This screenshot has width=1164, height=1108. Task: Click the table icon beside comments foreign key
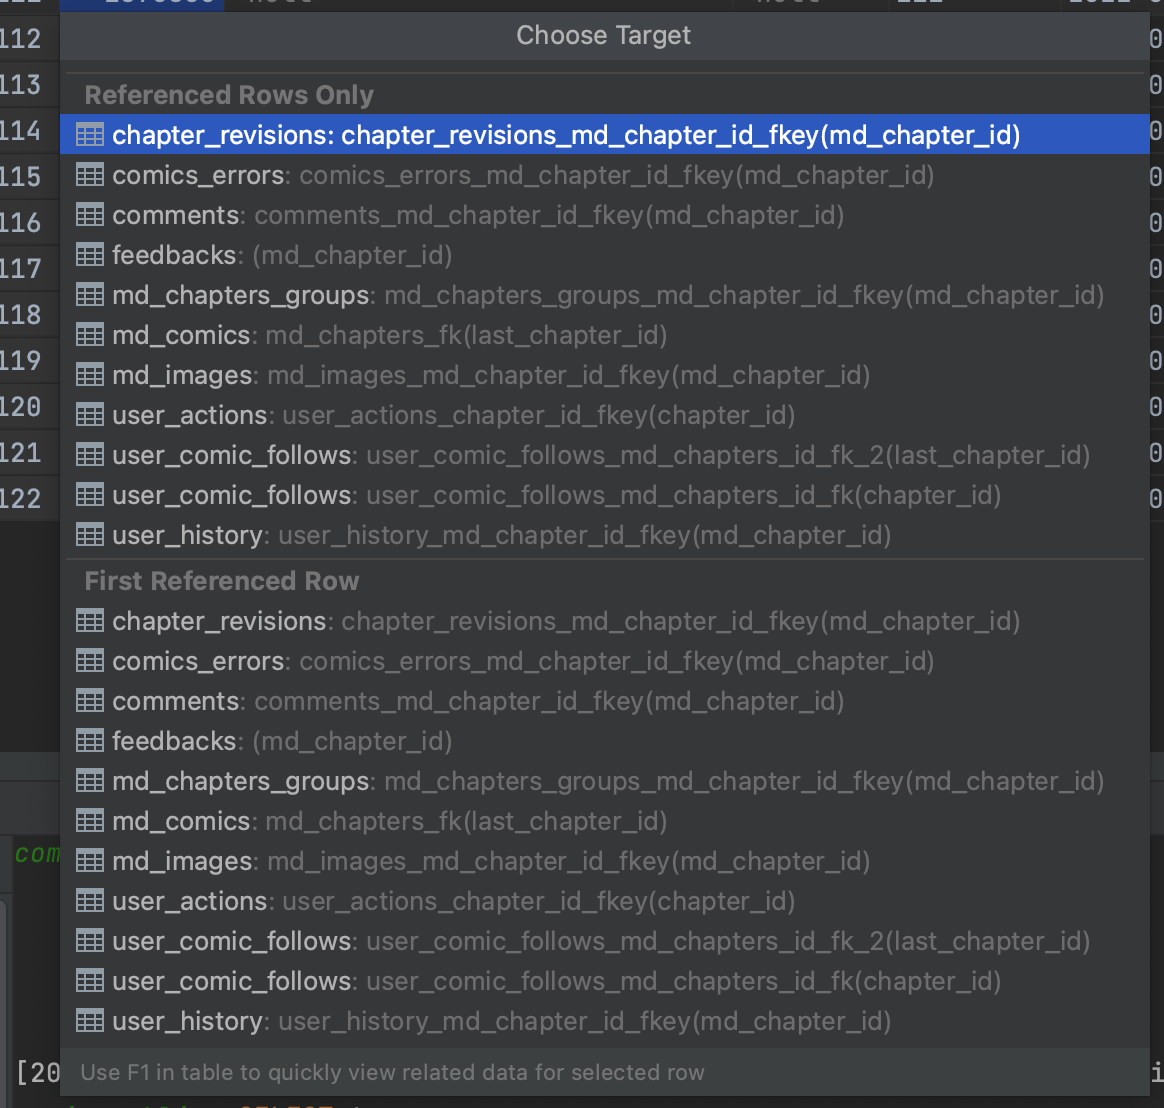click(89, 214)
